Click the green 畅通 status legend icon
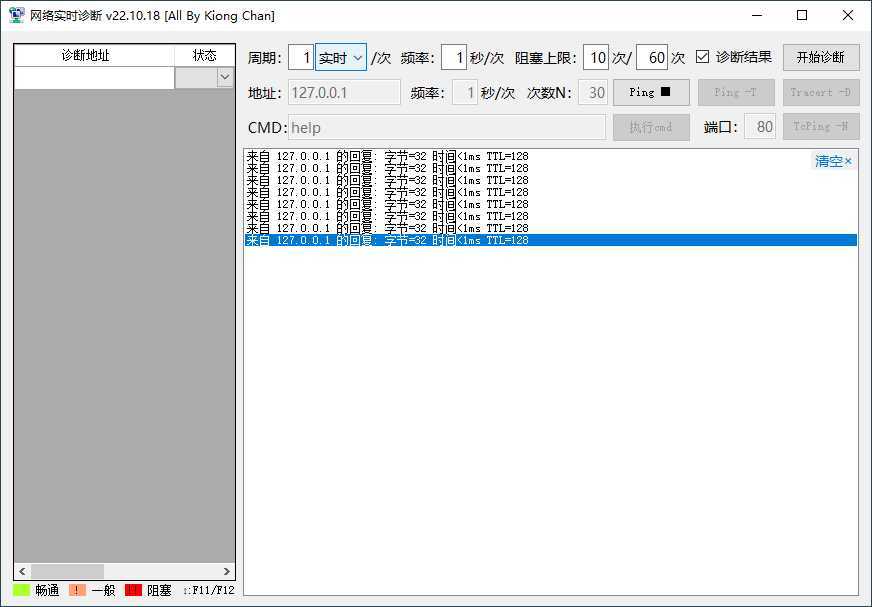Image resolution: width=872 pixels, height=607 pixels. [x=21, y=590]
